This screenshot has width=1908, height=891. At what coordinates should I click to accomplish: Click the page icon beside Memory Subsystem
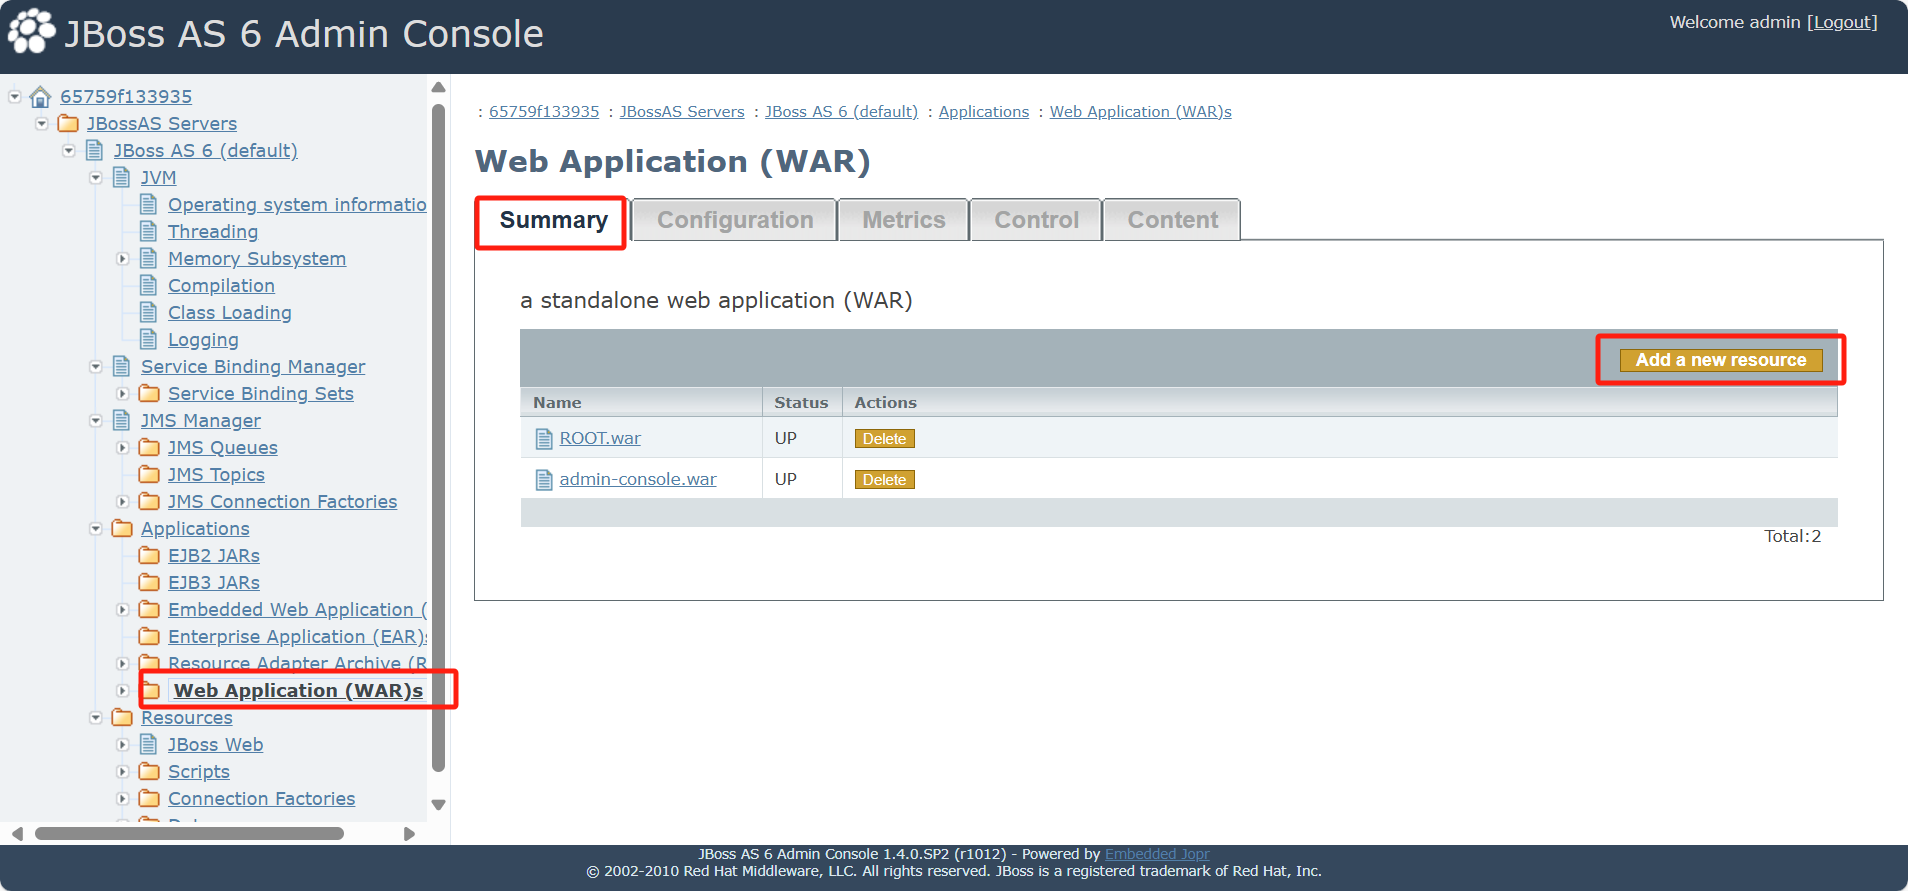149,259
